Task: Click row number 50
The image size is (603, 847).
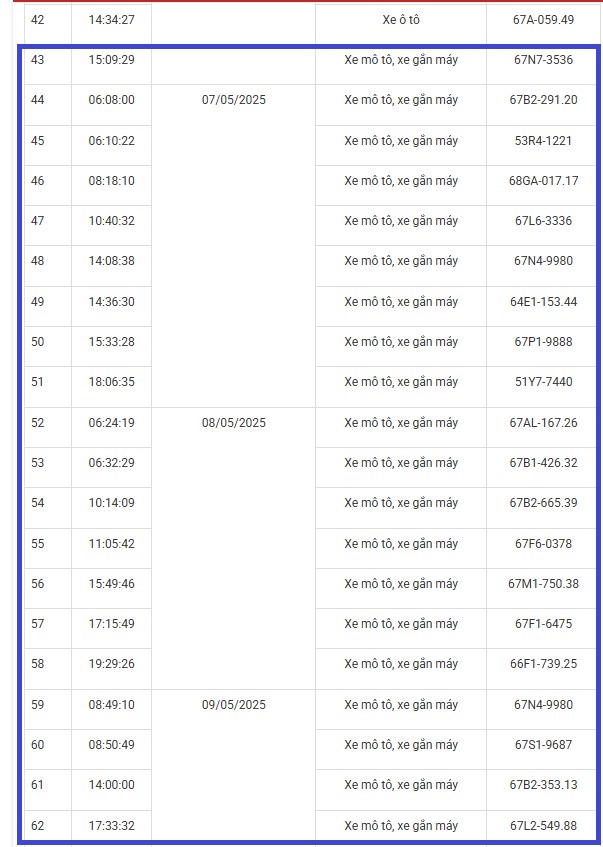Action: click(x=37, y=342)
